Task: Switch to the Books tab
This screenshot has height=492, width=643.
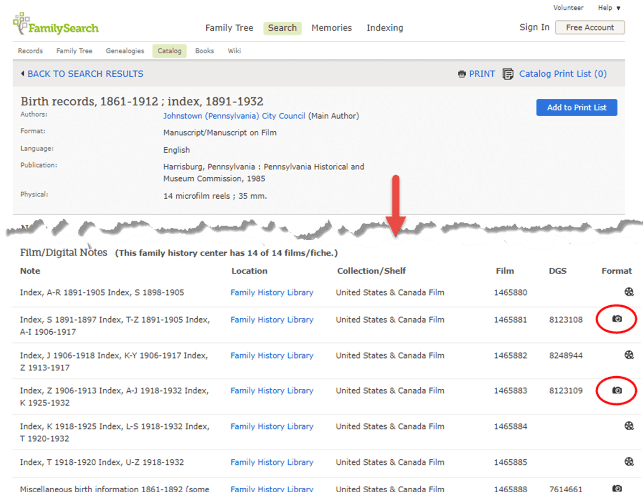Action: pyautogui.click(x=204, y=51)
